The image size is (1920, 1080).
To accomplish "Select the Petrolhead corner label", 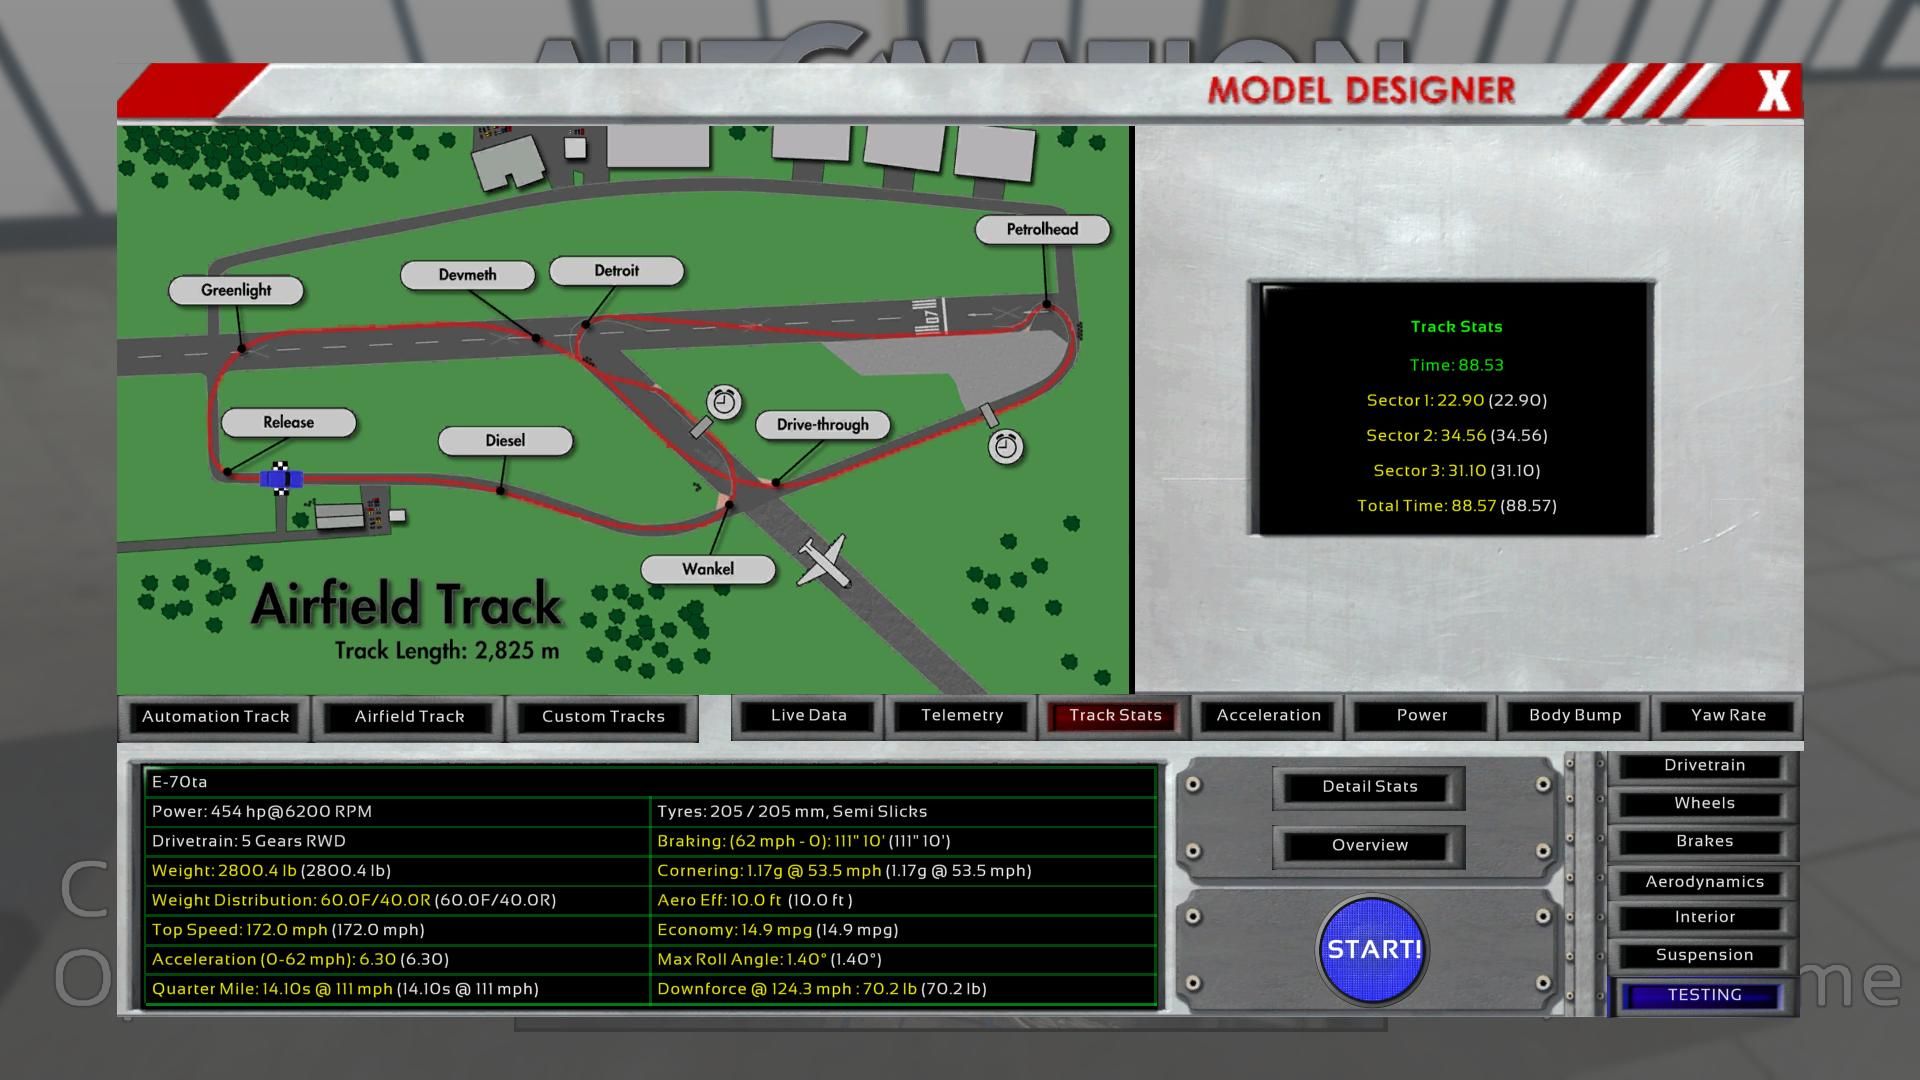I will (x=1042, y=230).
